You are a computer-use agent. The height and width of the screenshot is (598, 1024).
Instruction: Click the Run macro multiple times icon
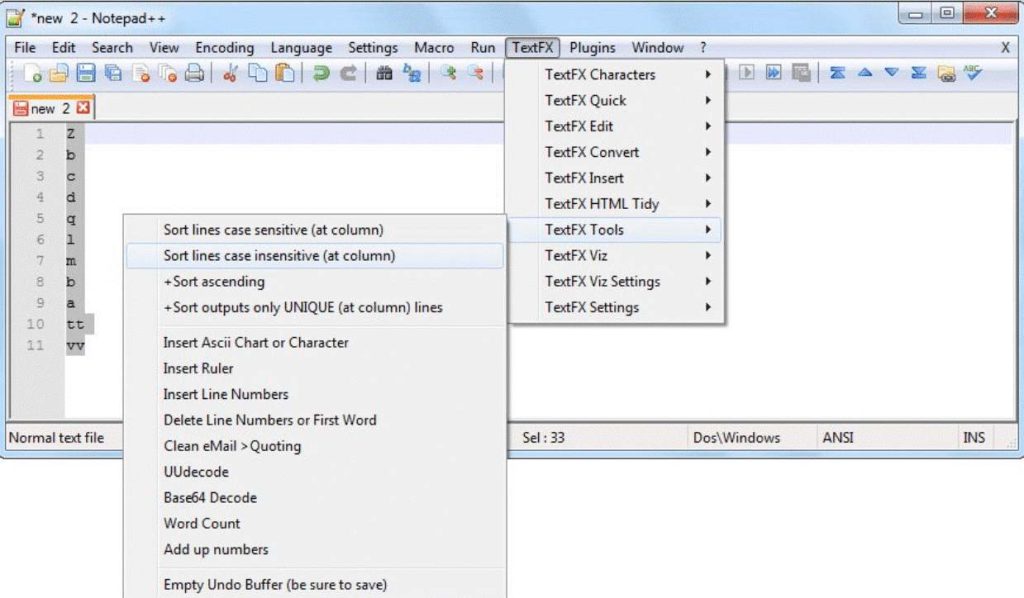click(774, 72)
